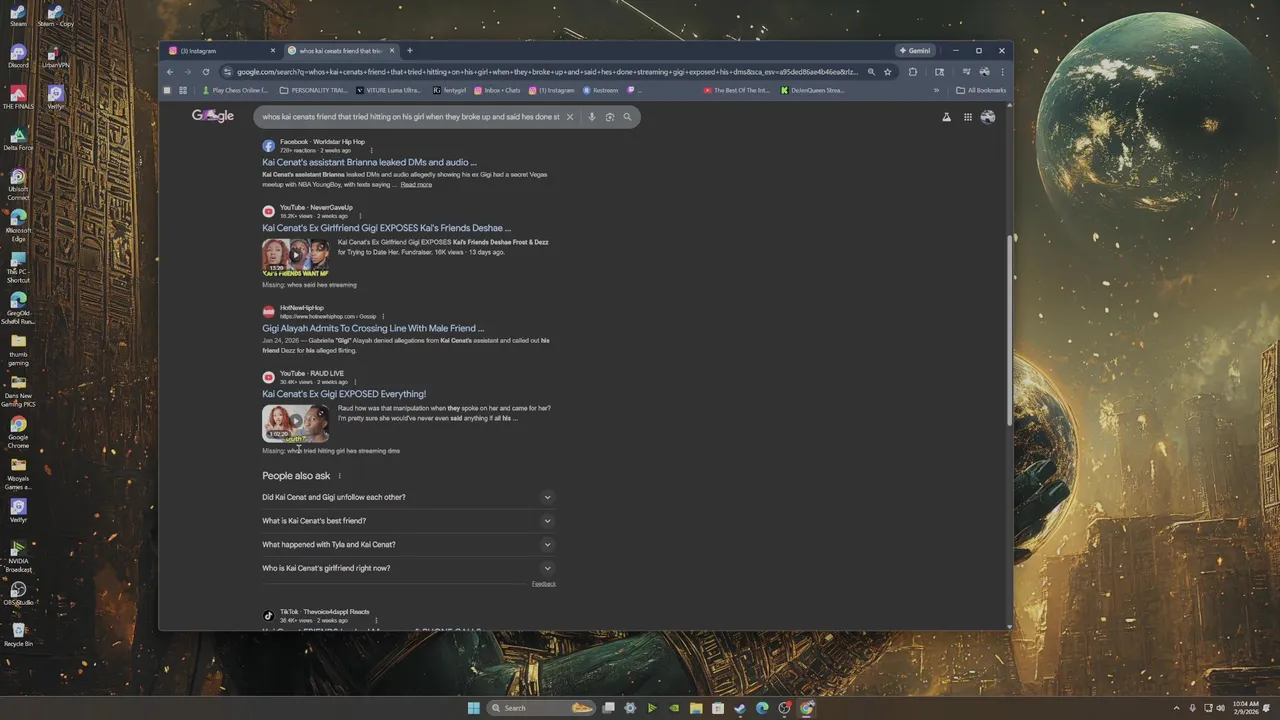Open the Restream bookmark
1280x720 pixels.
[600, 90]
